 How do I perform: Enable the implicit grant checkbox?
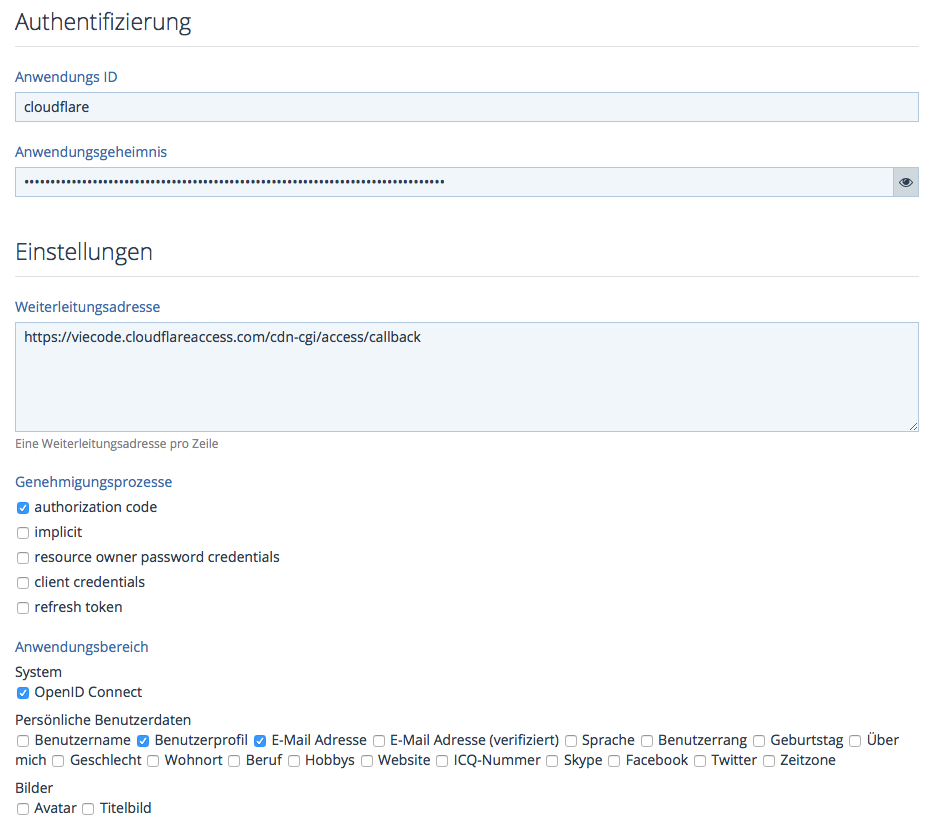click(x=23, y=533)
